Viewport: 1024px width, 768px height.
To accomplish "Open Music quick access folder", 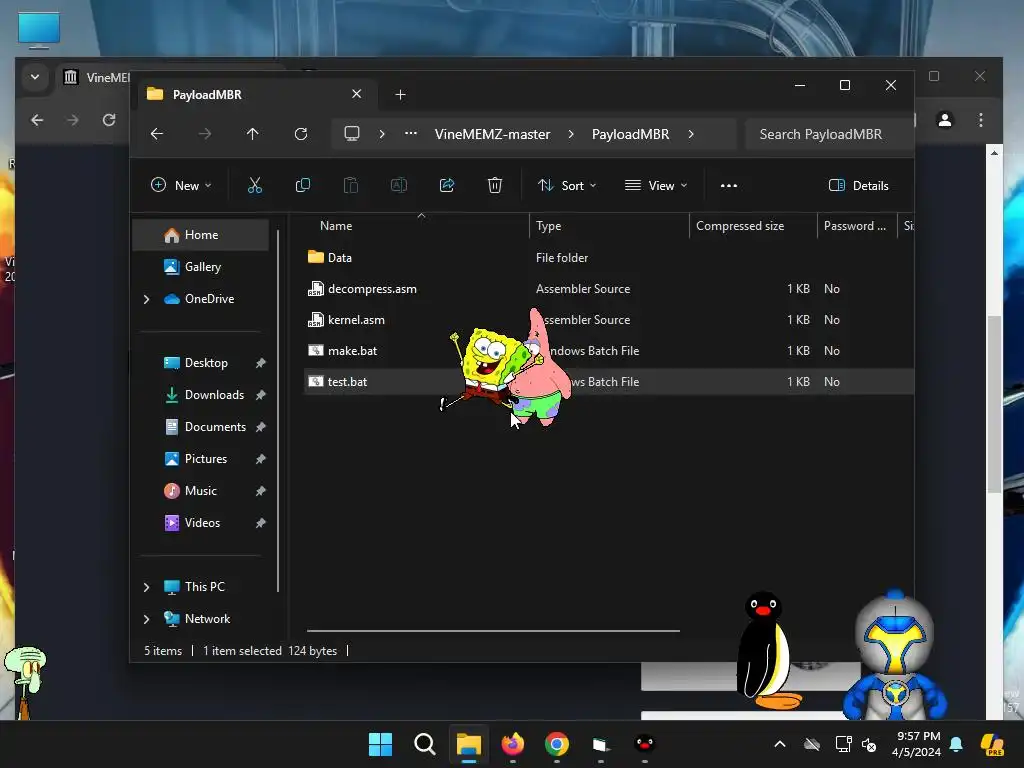I will pyautogui.click(x=200, y=491).
